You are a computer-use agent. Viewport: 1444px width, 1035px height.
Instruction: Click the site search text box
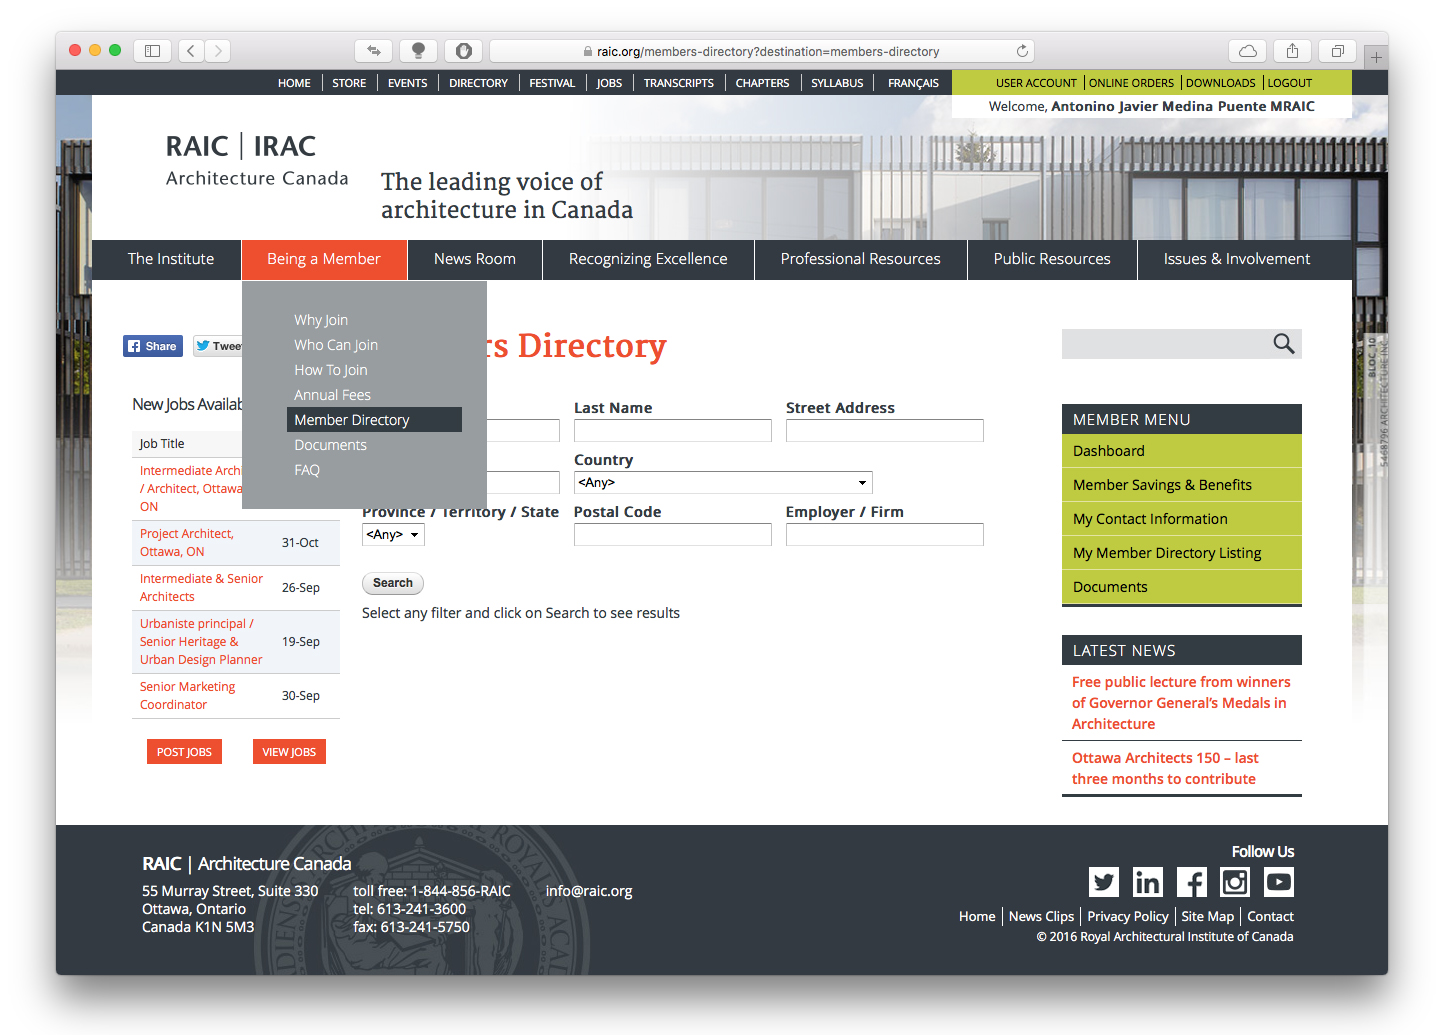[1165, 344]
